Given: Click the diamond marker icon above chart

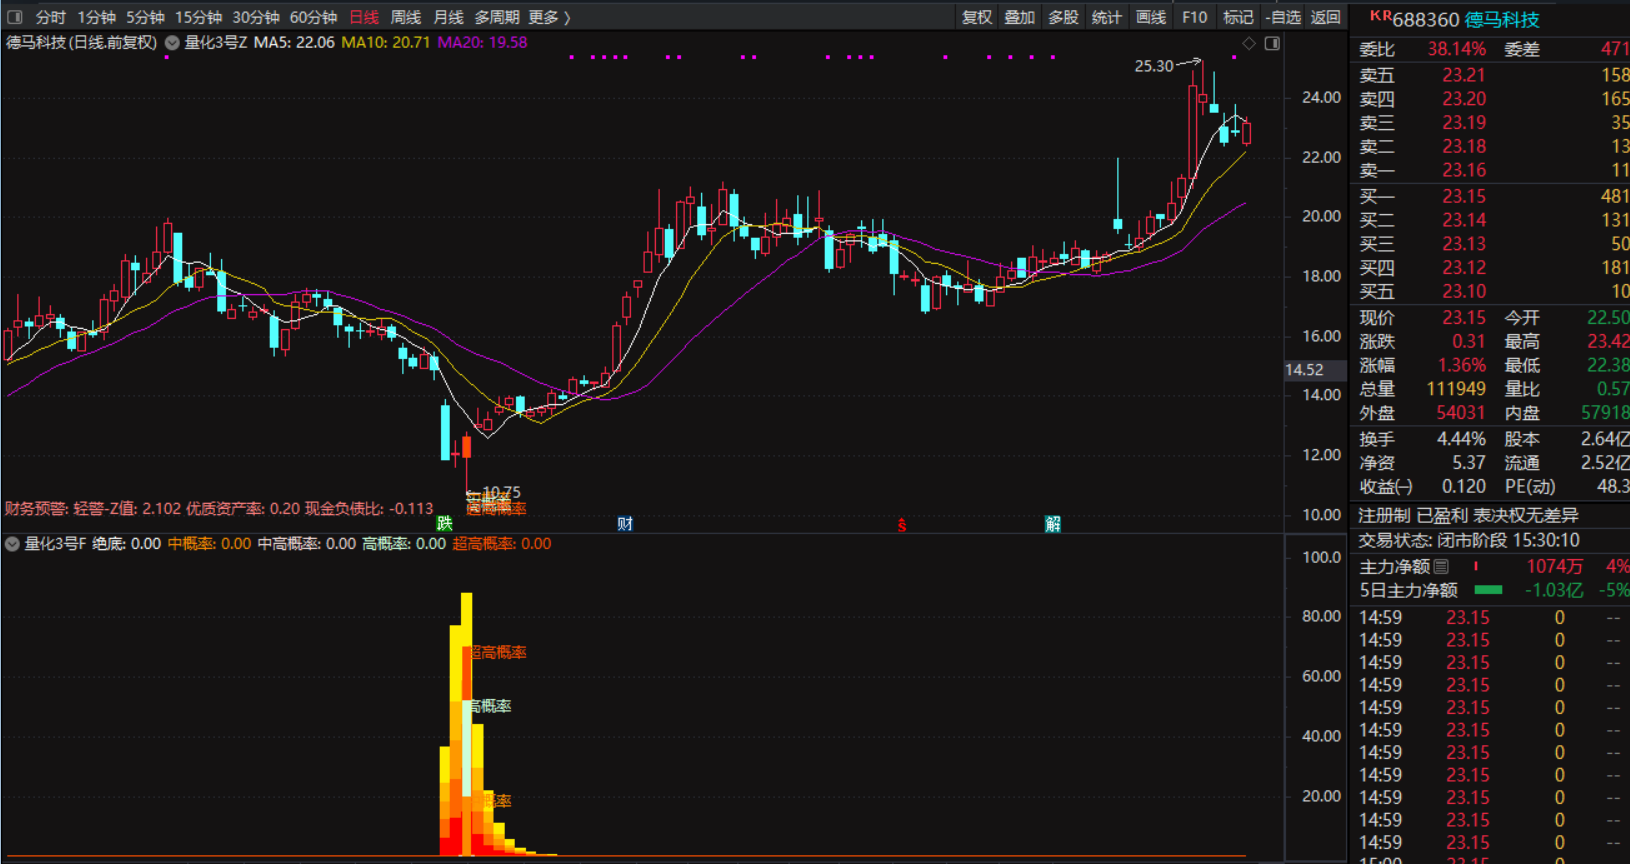Looking at the screenshot, I should click(x=1249, y=43).
